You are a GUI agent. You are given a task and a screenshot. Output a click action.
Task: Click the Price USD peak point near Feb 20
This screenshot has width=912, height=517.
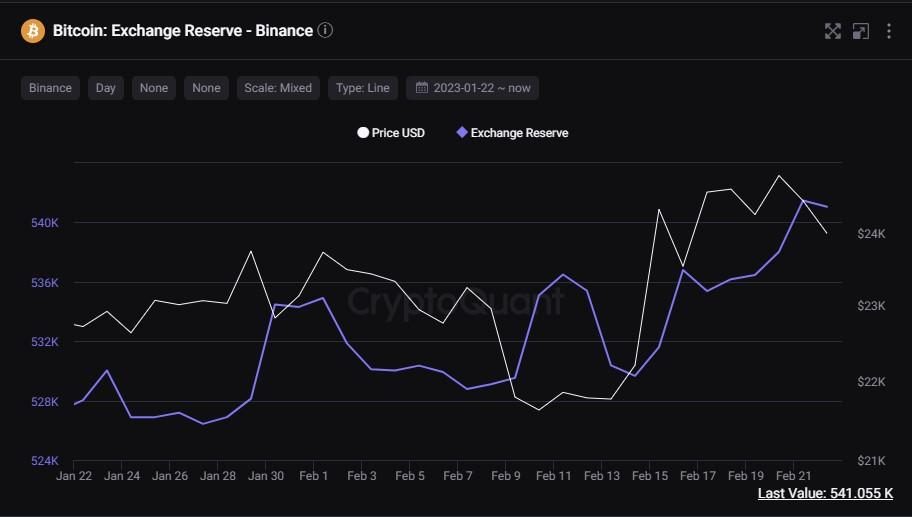pos(779,176)
